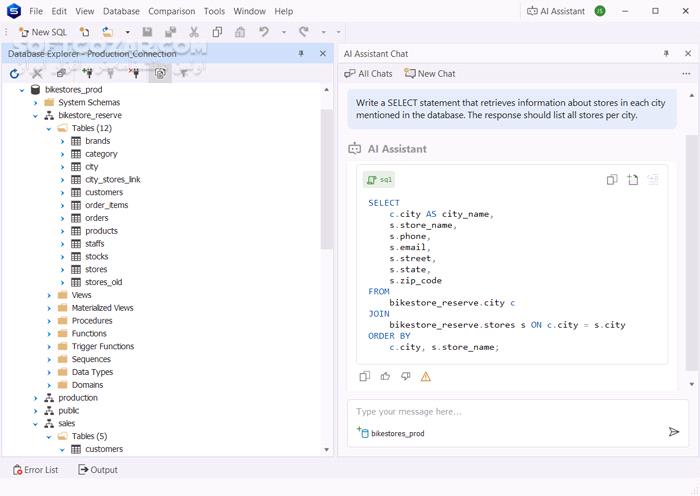Expand the Materialized Views folder

(x=49, y=308)
